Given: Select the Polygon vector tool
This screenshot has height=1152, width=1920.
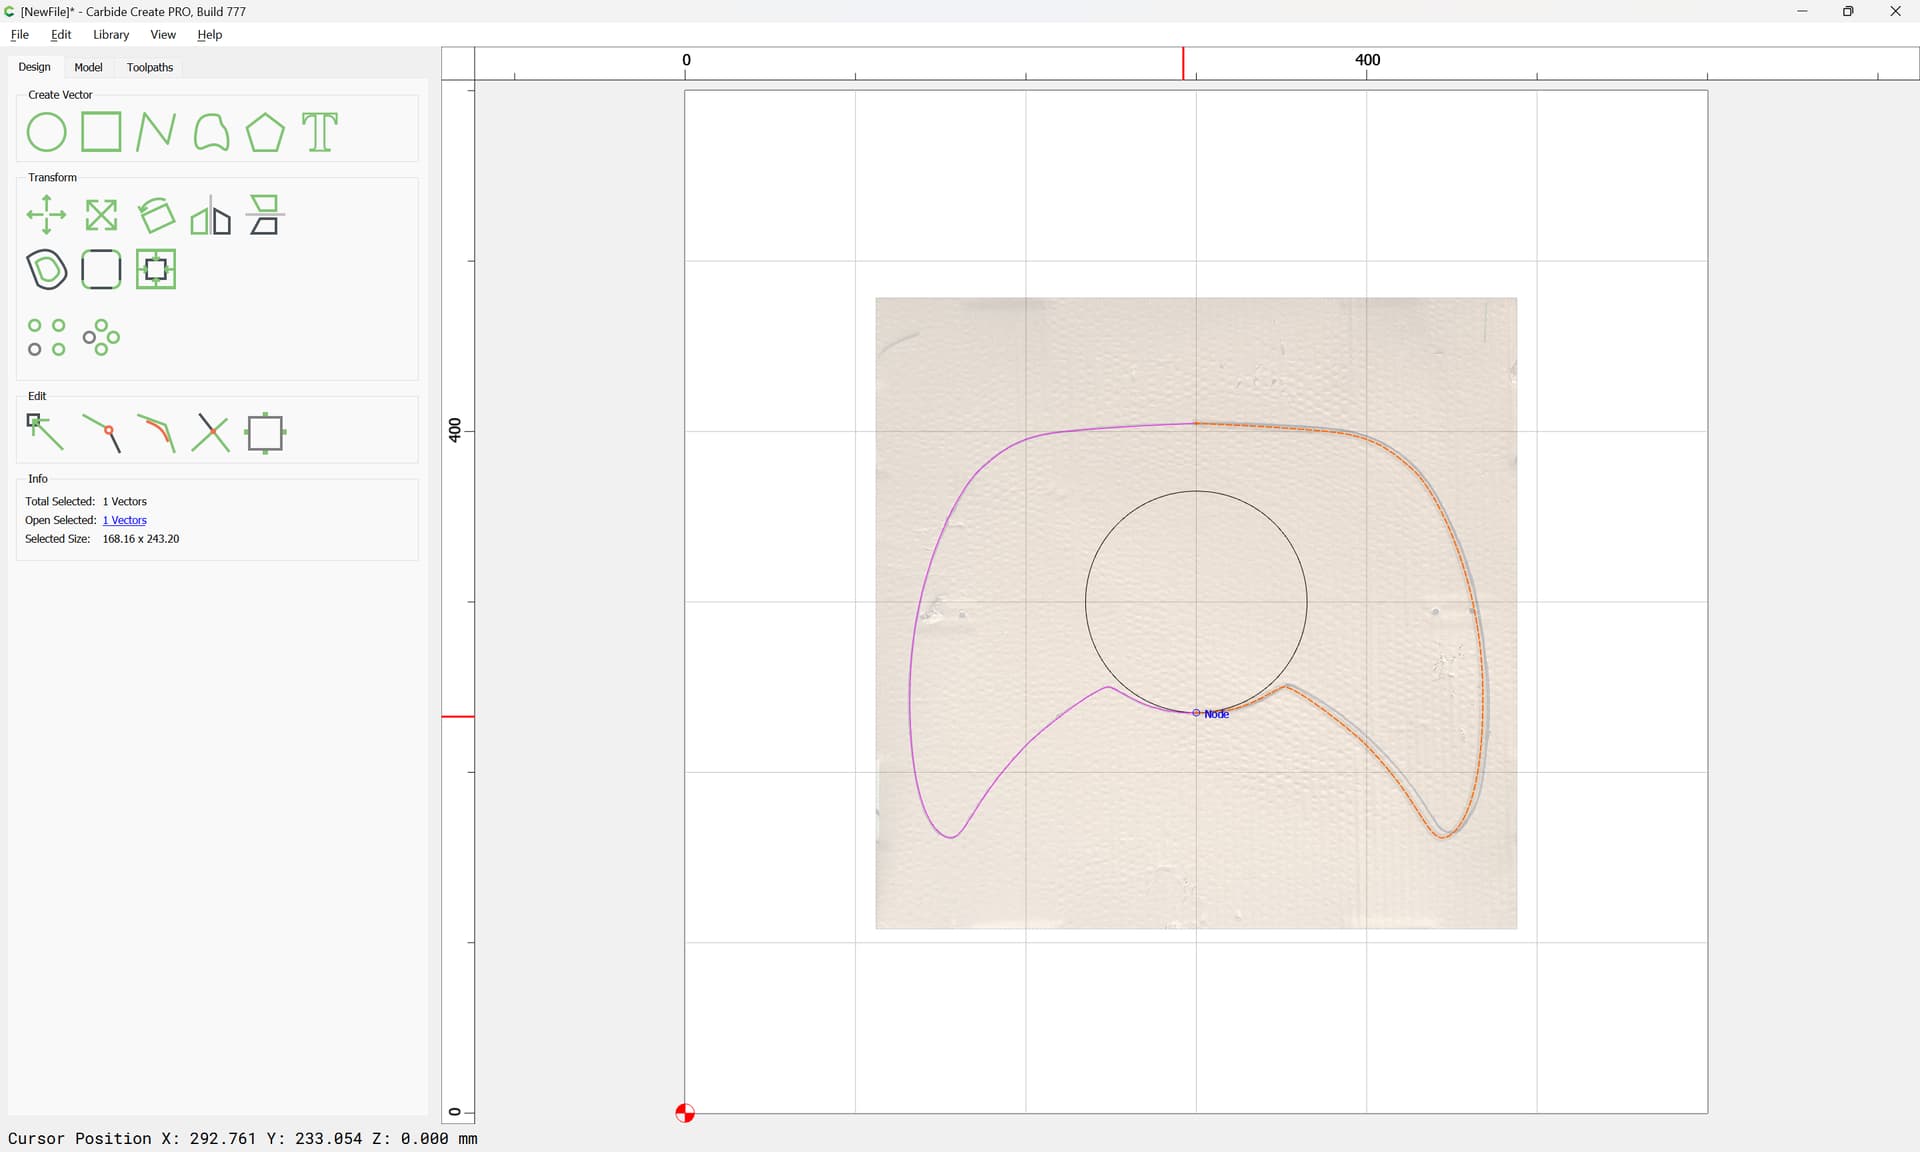Looking at the screenshot, I should [x=265, y=132].
